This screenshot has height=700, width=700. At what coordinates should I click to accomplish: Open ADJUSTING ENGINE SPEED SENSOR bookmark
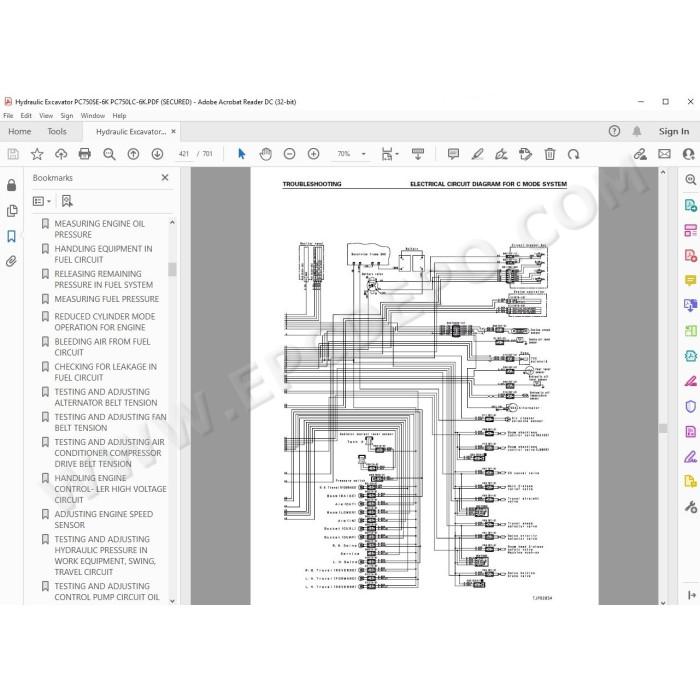(x=104, y=519)
